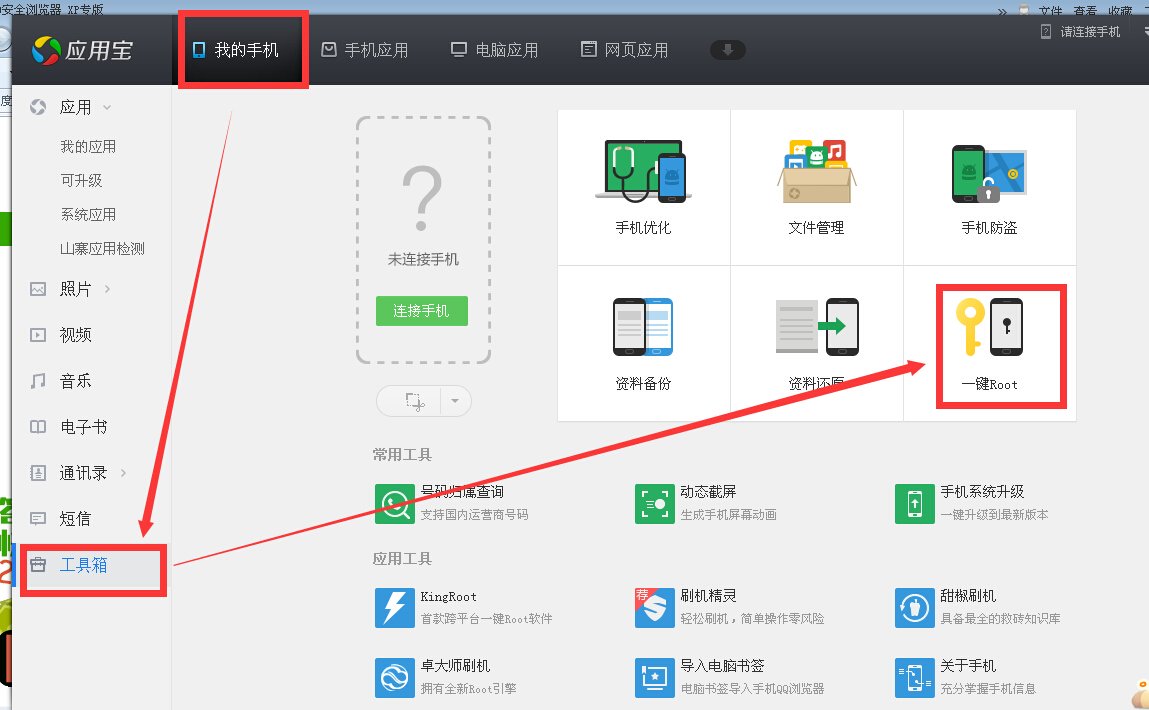1149x710 pixels.
Task: Open the 刷机精灵 flashing tool
Action: point(654,607)
